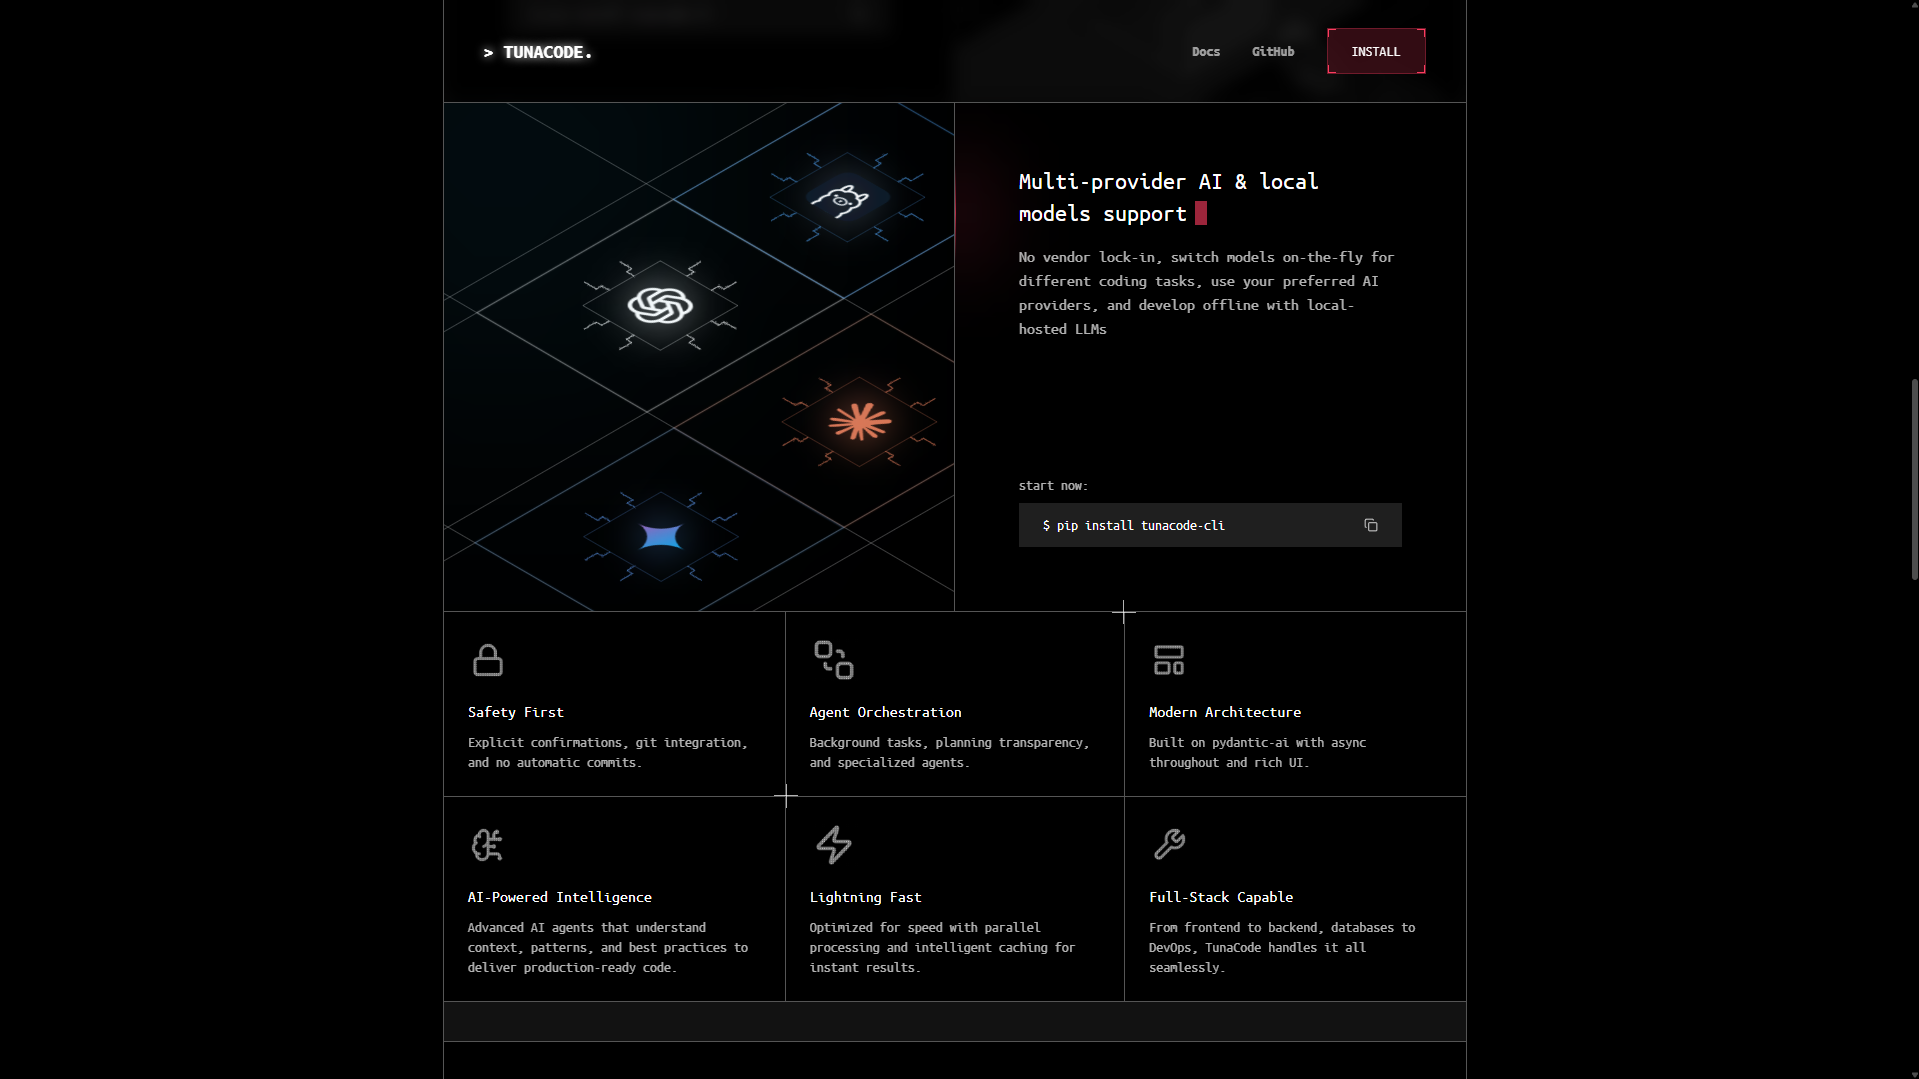This screenshot has width=1919, height=1079.
Task: Click the OpenAI logo tile
Action: [x=660, y=305]
